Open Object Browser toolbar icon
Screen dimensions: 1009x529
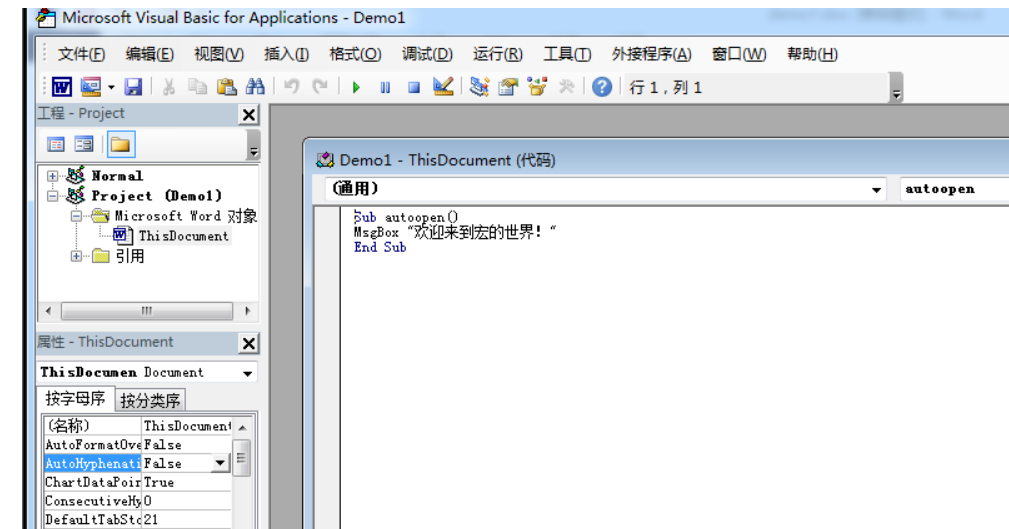point(537,87)
